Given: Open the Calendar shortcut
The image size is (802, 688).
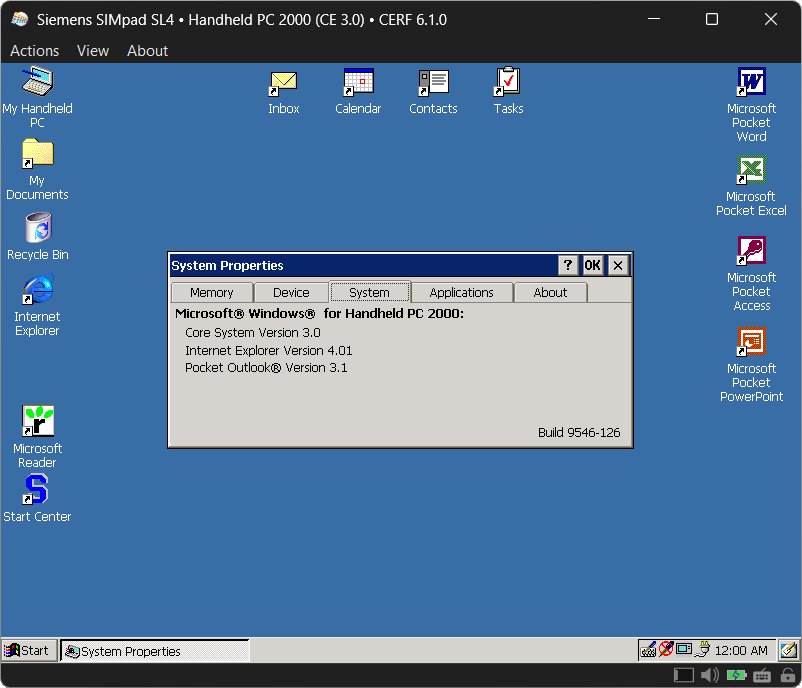Looking at the screenshot, I should click(358, 82).
